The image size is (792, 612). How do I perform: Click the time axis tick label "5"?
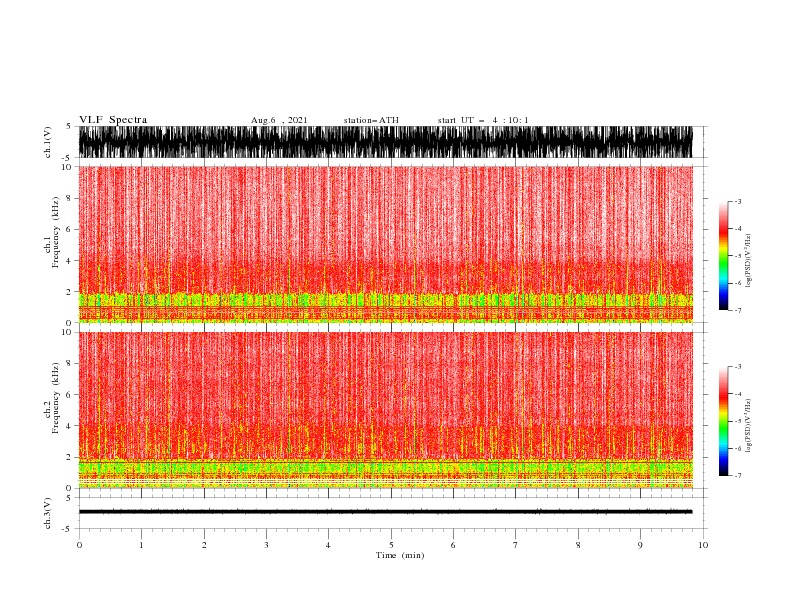[x=391, y=545]
